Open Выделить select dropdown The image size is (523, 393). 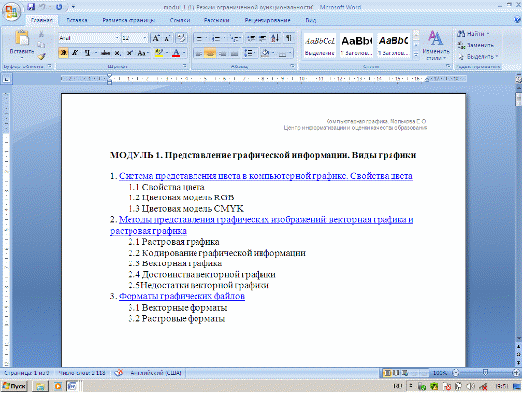(477, 57)
